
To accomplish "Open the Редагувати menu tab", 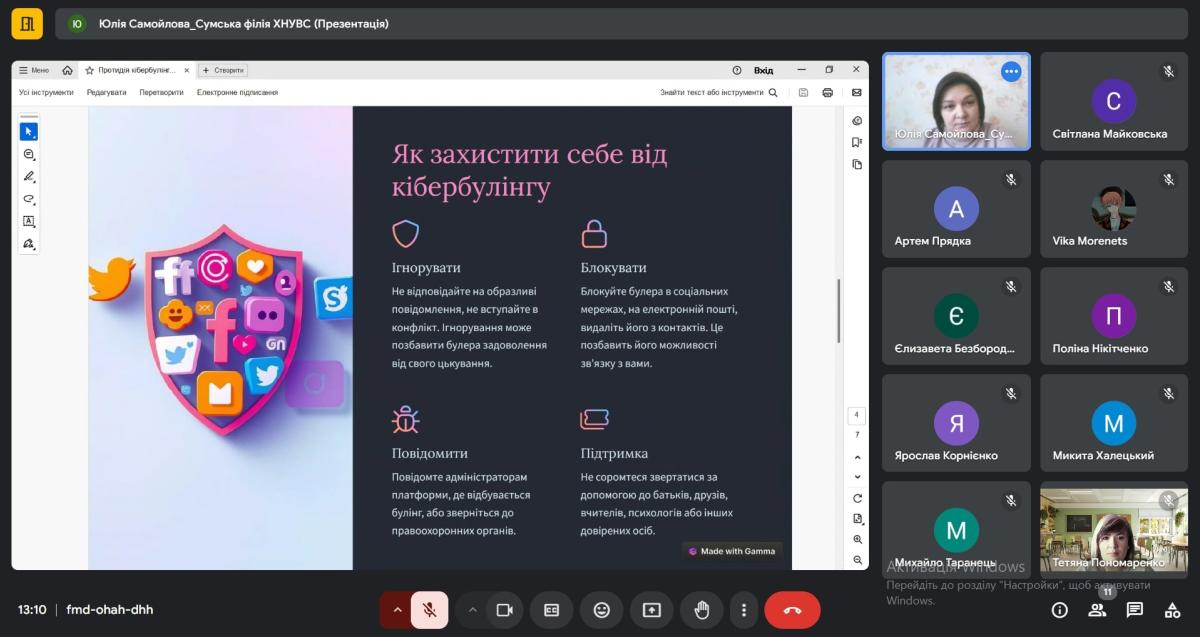I will point(106,92).
